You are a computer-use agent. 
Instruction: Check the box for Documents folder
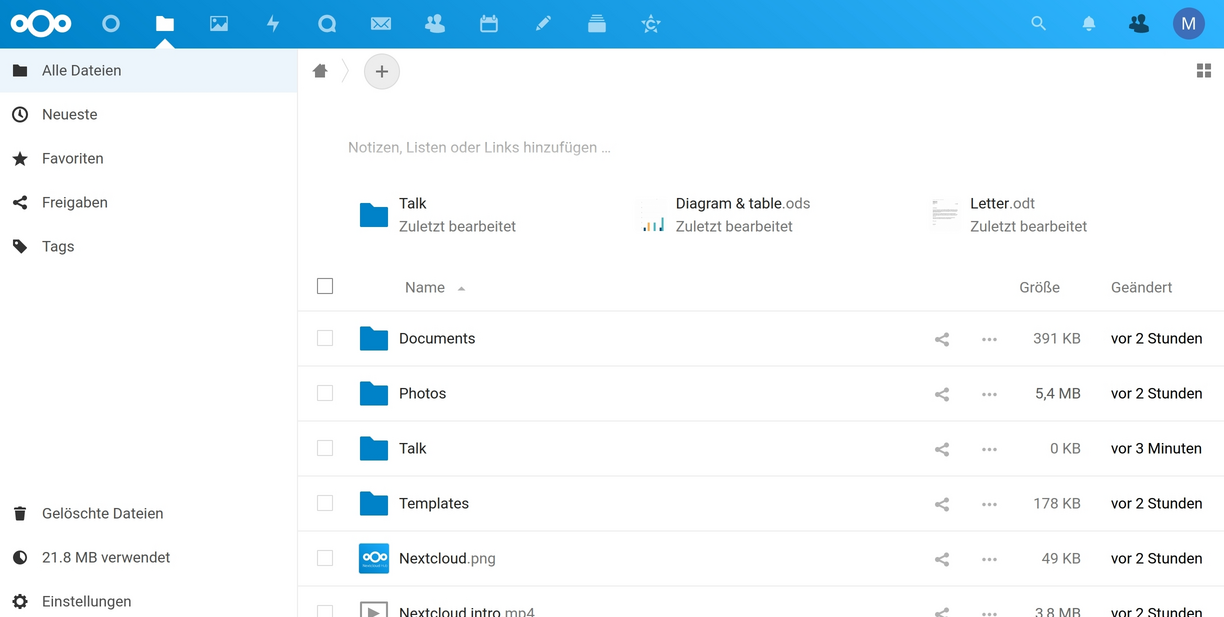tap(325, 339)
